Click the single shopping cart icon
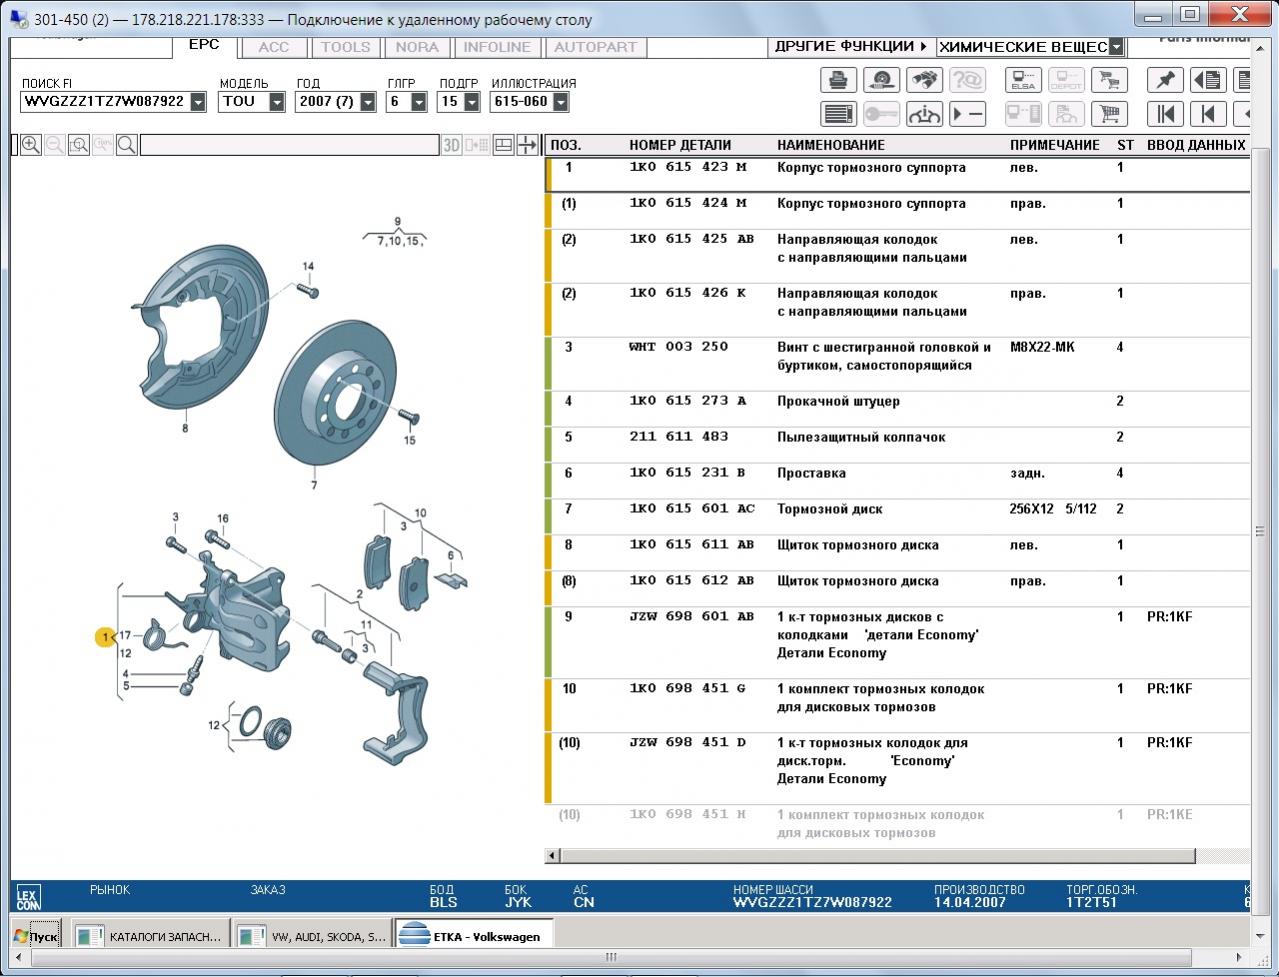Image resolution: width=1279 pixels, height=977 pixels. [1108, 114]
